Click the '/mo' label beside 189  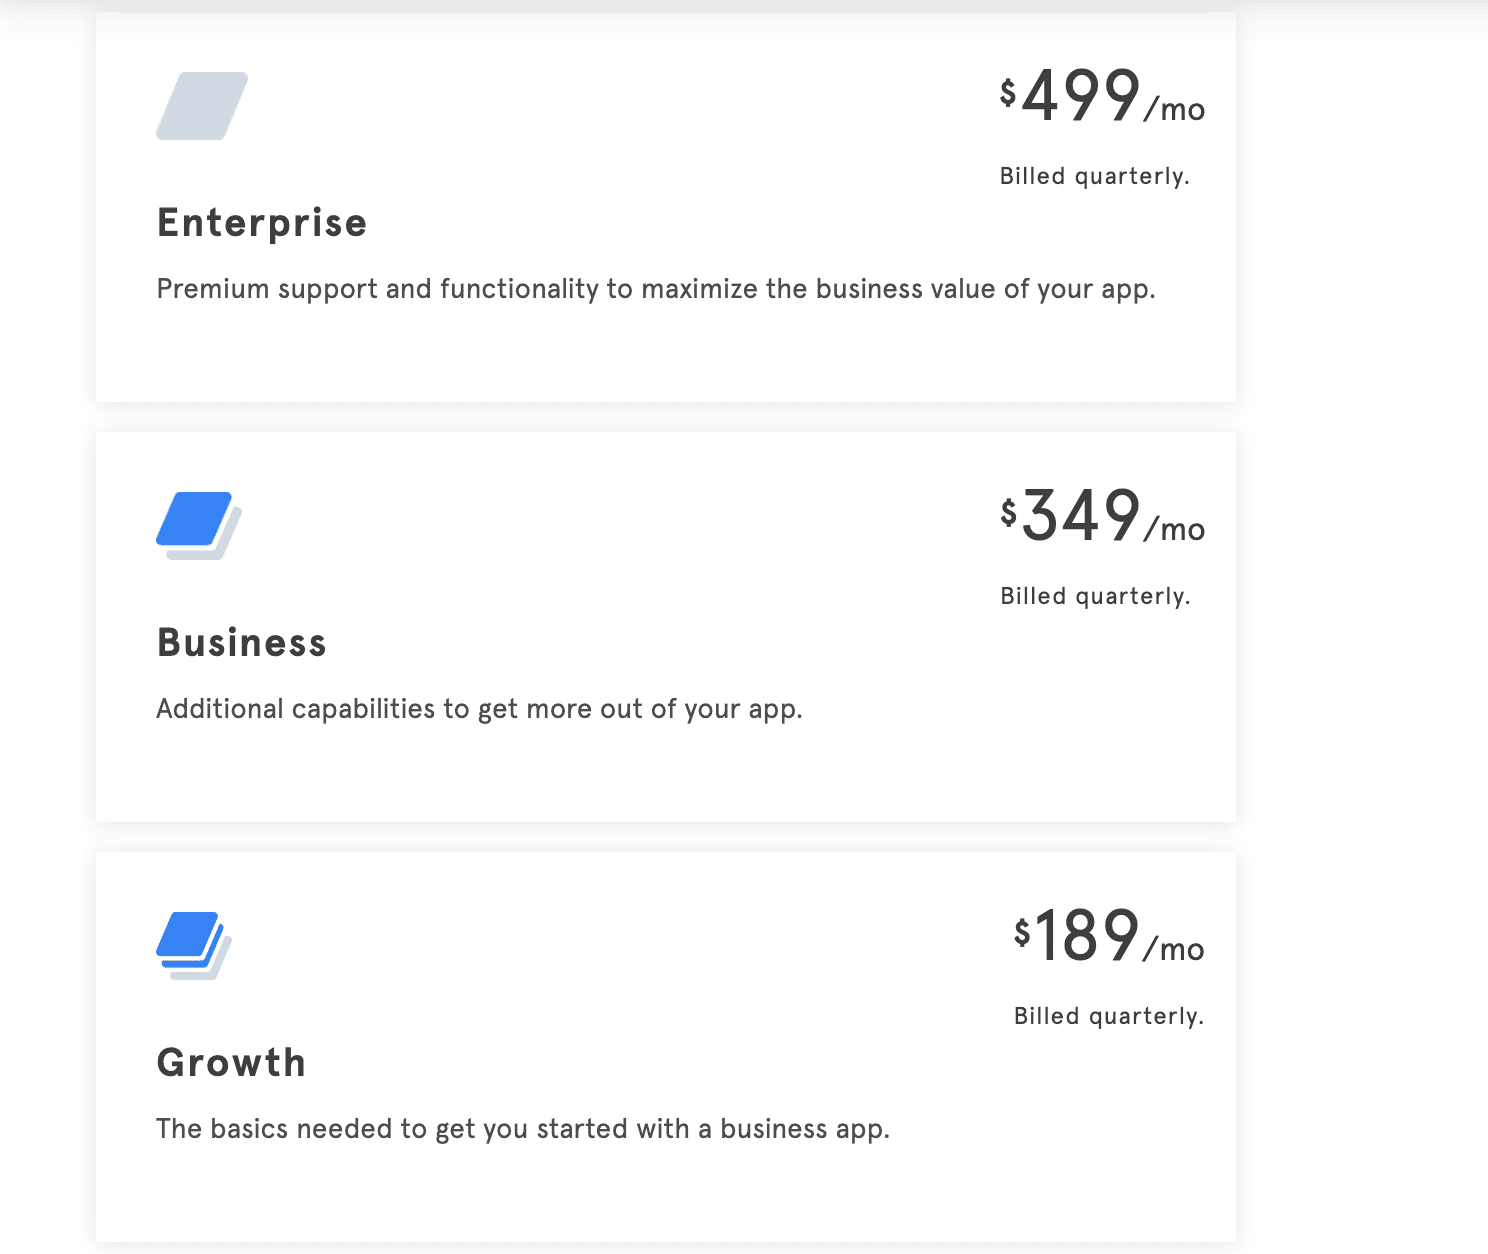(1175, 949)
